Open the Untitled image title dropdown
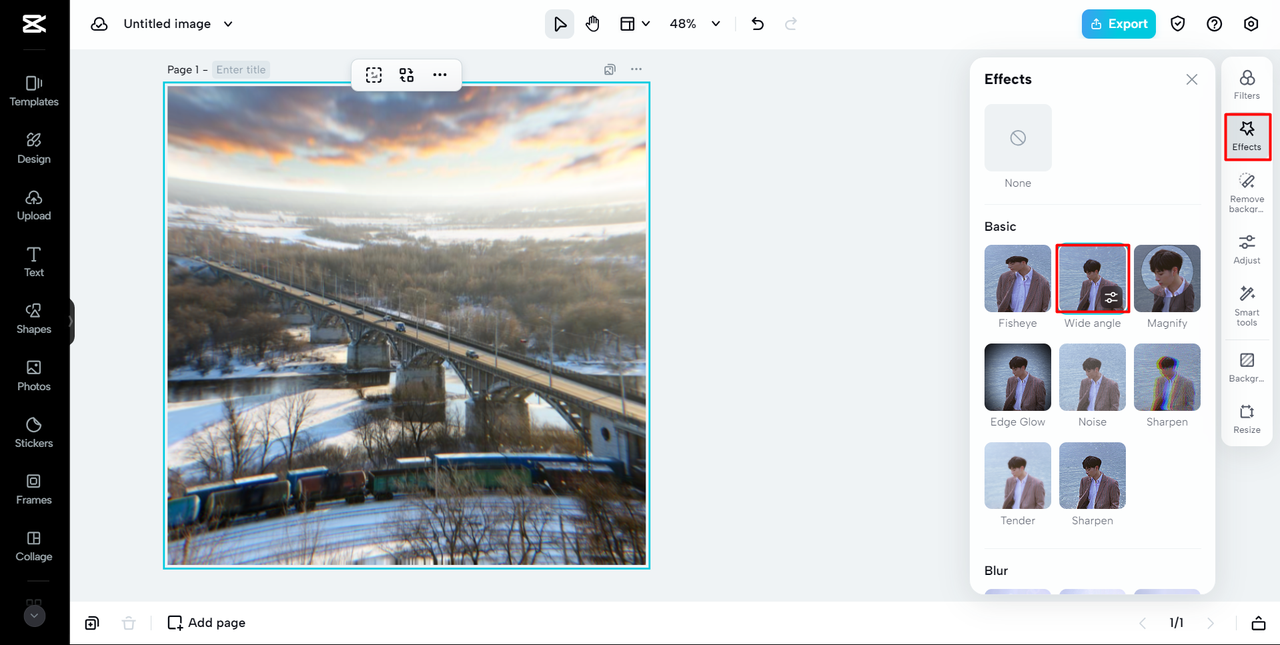This screenshot has width=1280, height=645. 178,24
